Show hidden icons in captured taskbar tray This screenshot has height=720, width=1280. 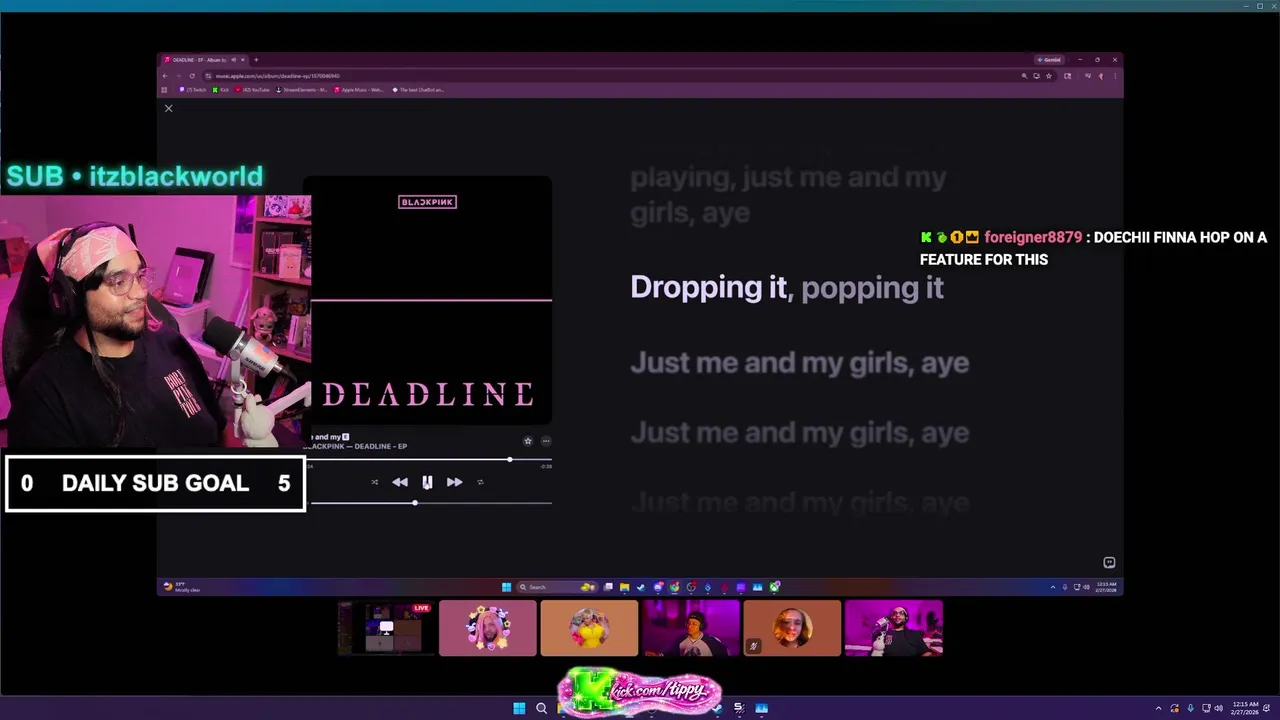point(1052,587)
